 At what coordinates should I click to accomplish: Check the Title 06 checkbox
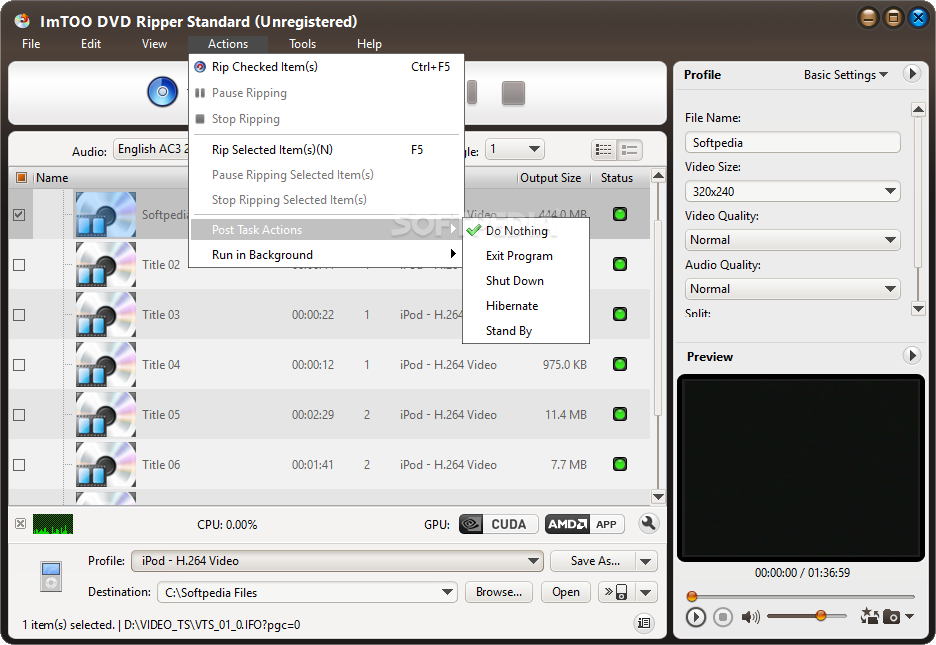pyautogui.click(x=19, y=465)
